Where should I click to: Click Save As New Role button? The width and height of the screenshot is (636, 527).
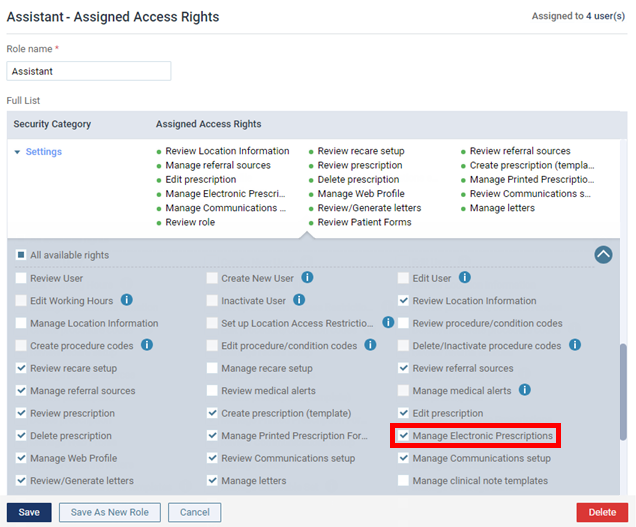coord(110,512)
